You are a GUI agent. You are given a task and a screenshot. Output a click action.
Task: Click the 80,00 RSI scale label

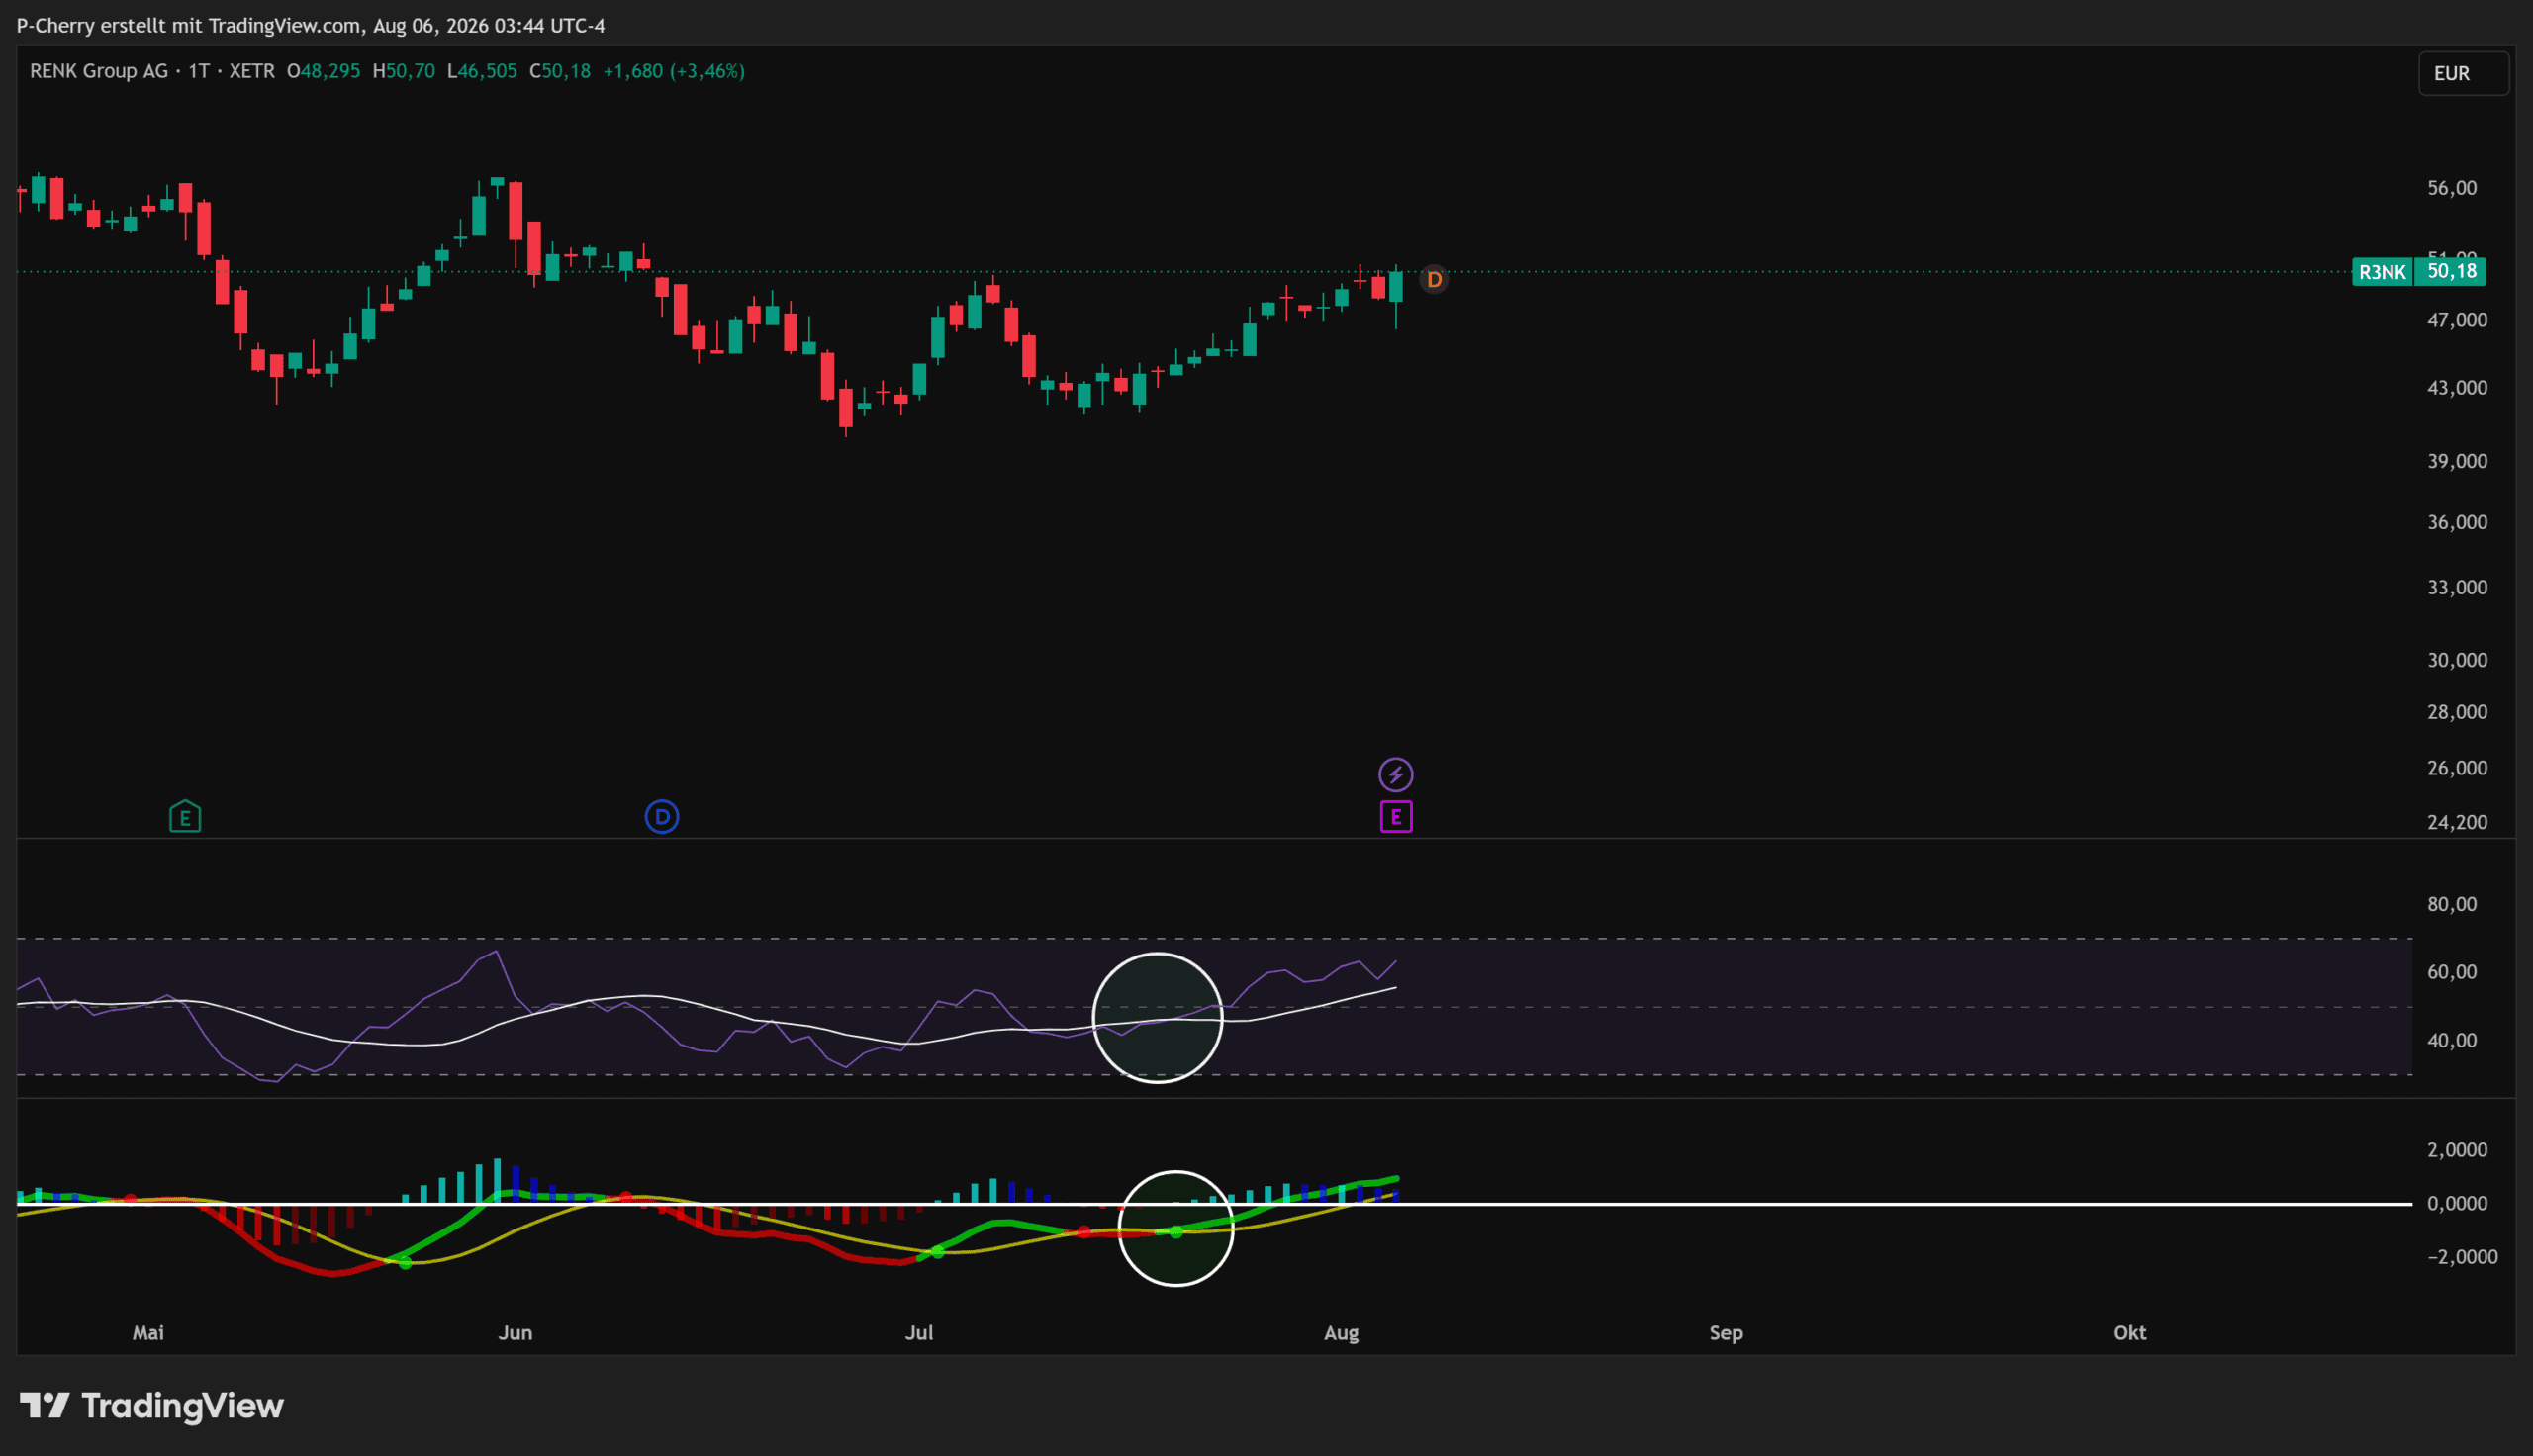[2452, 904]
